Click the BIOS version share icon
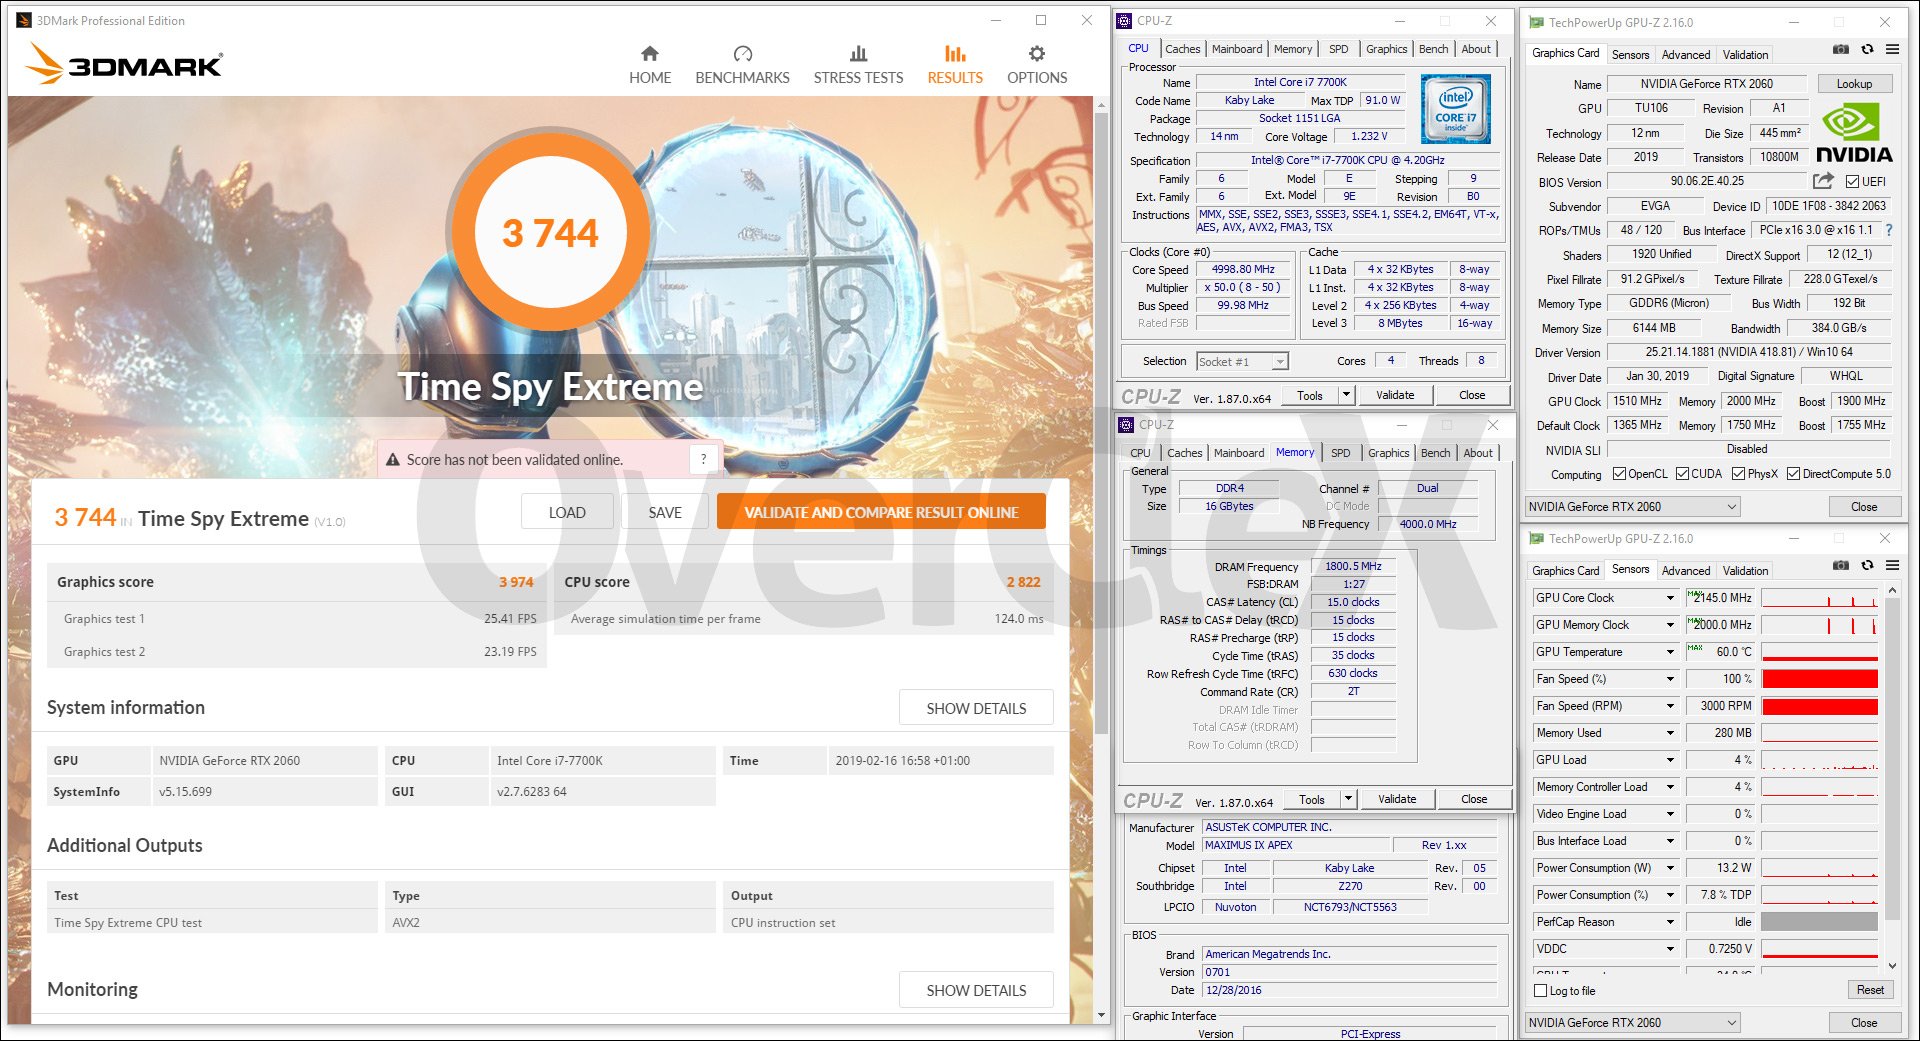 [1823, 181]
